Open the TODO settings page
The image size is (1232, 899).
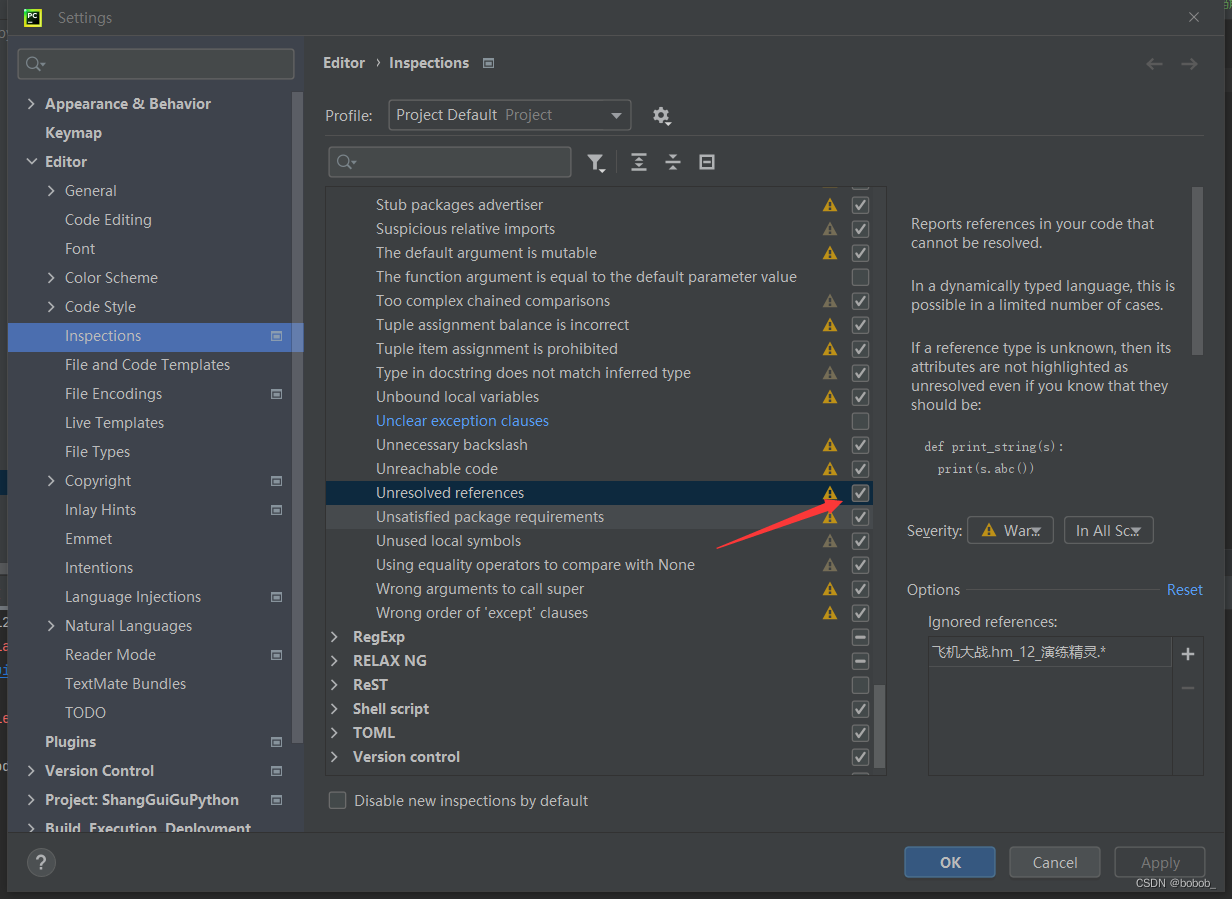pos(85,713)
